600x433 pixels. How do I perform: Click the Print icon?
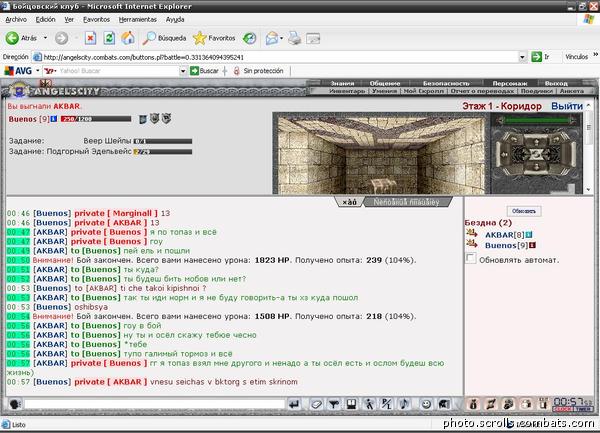click(x=294, y=38)
